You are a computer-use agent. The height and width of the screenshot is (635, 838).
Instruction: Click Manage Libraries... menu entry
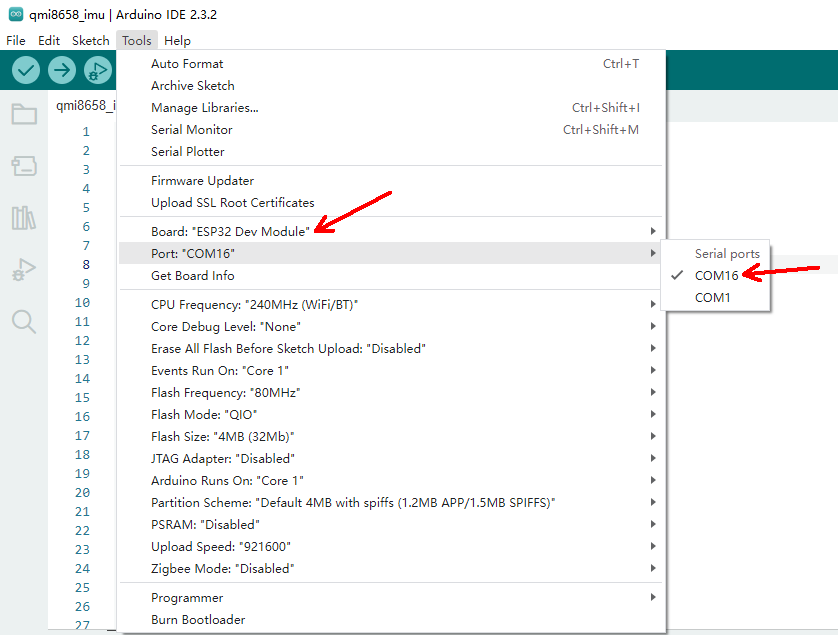pos(204,108)
